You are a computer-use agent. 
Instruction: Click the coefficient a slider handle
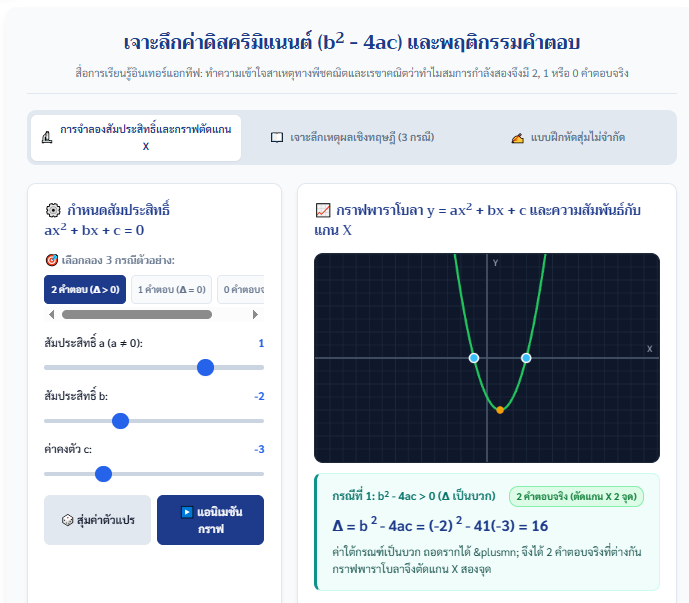pos(205,367)
